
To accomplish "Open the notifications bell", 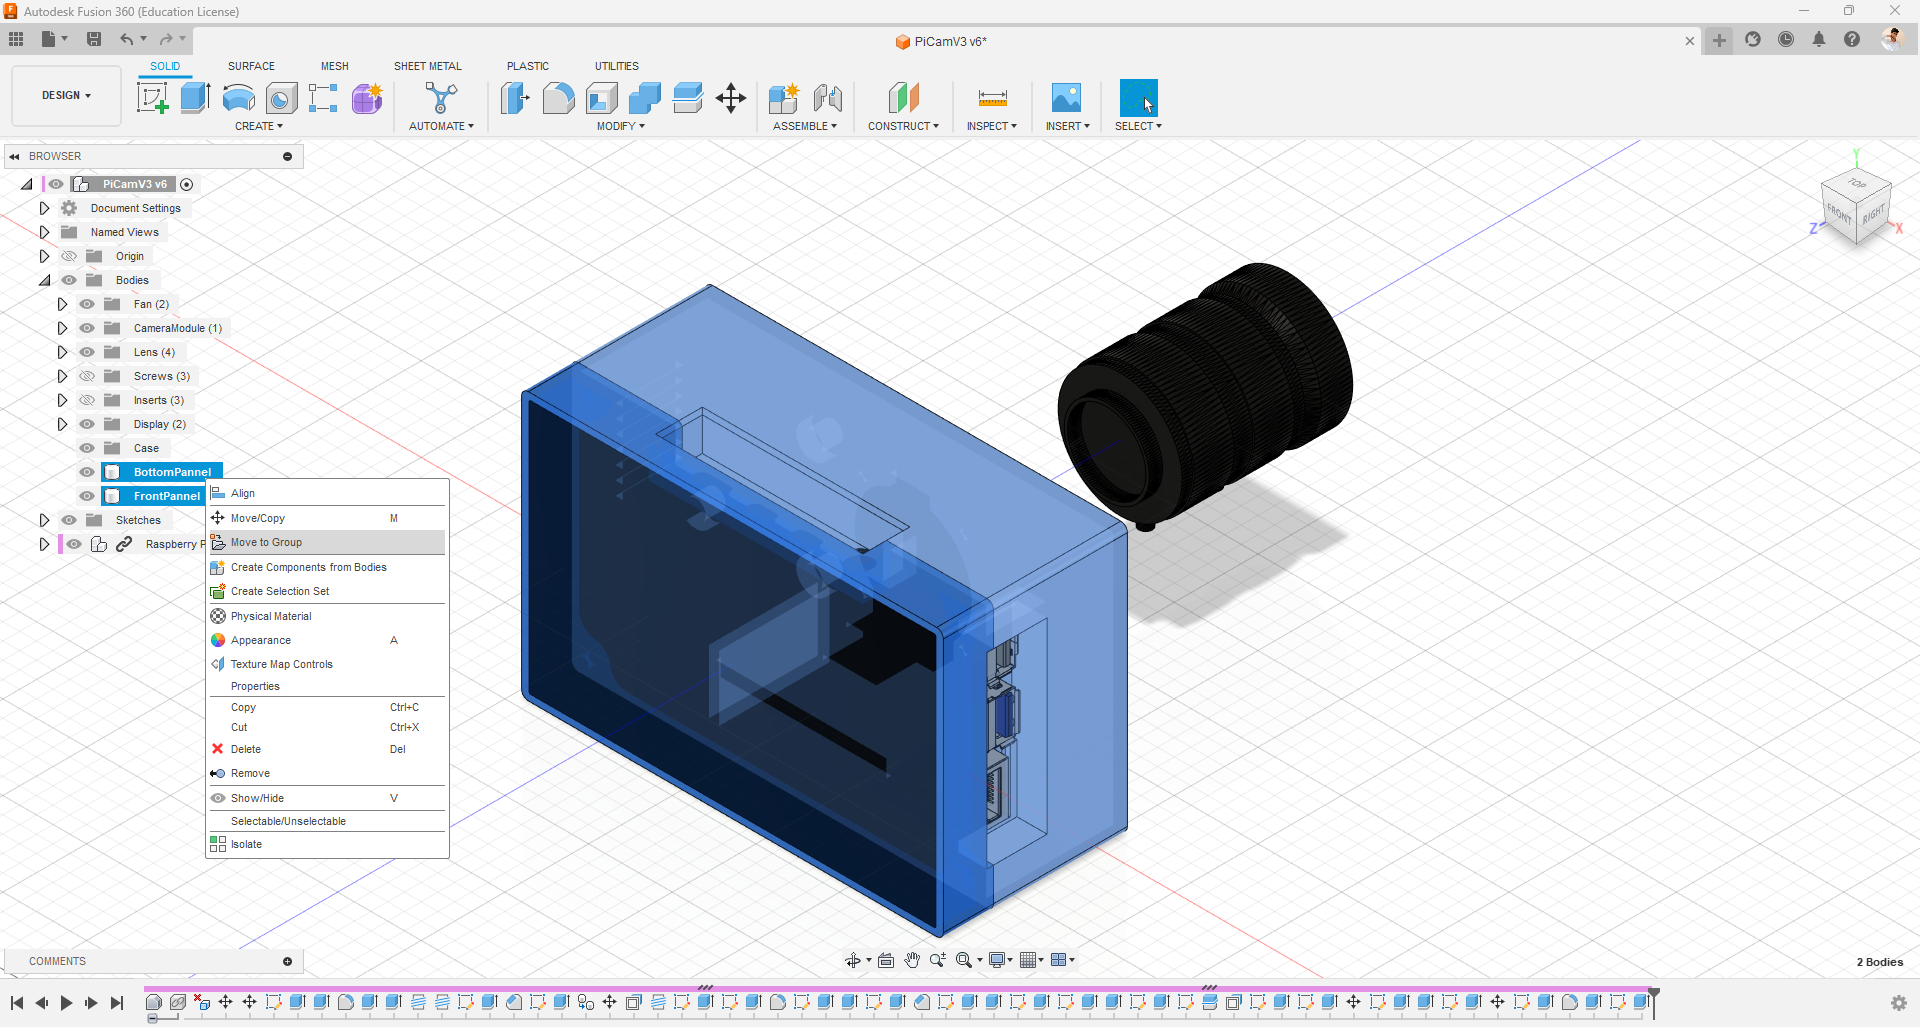I will (1819, 39).
